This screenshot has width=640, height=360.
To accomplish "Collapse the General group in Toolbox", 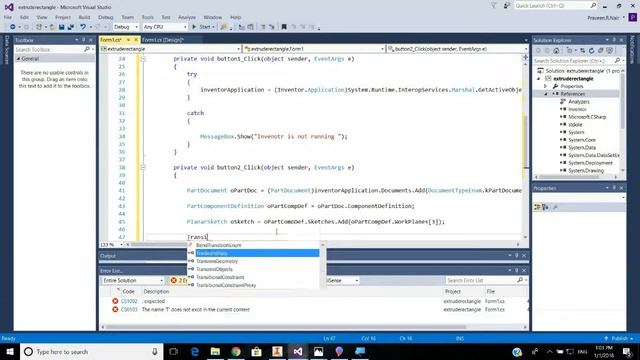I will coord(18,59).
